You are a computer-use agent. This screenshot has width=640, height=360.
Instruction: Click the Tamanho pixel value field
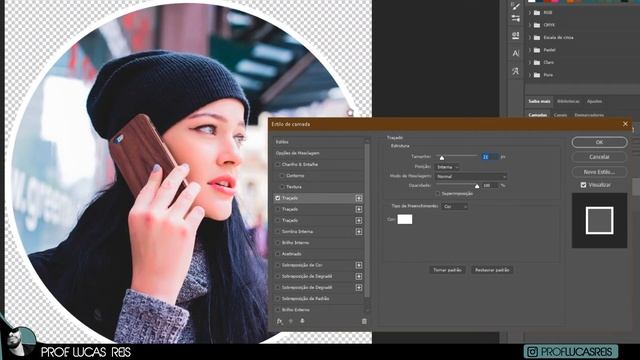489,157
